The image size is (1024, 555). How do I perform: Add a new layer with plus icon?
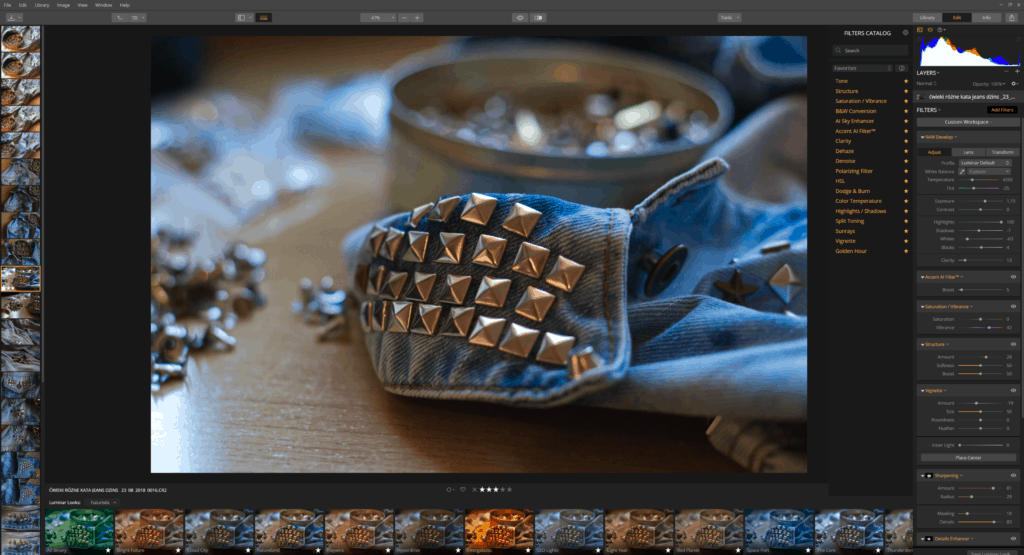pos(1016,73)
